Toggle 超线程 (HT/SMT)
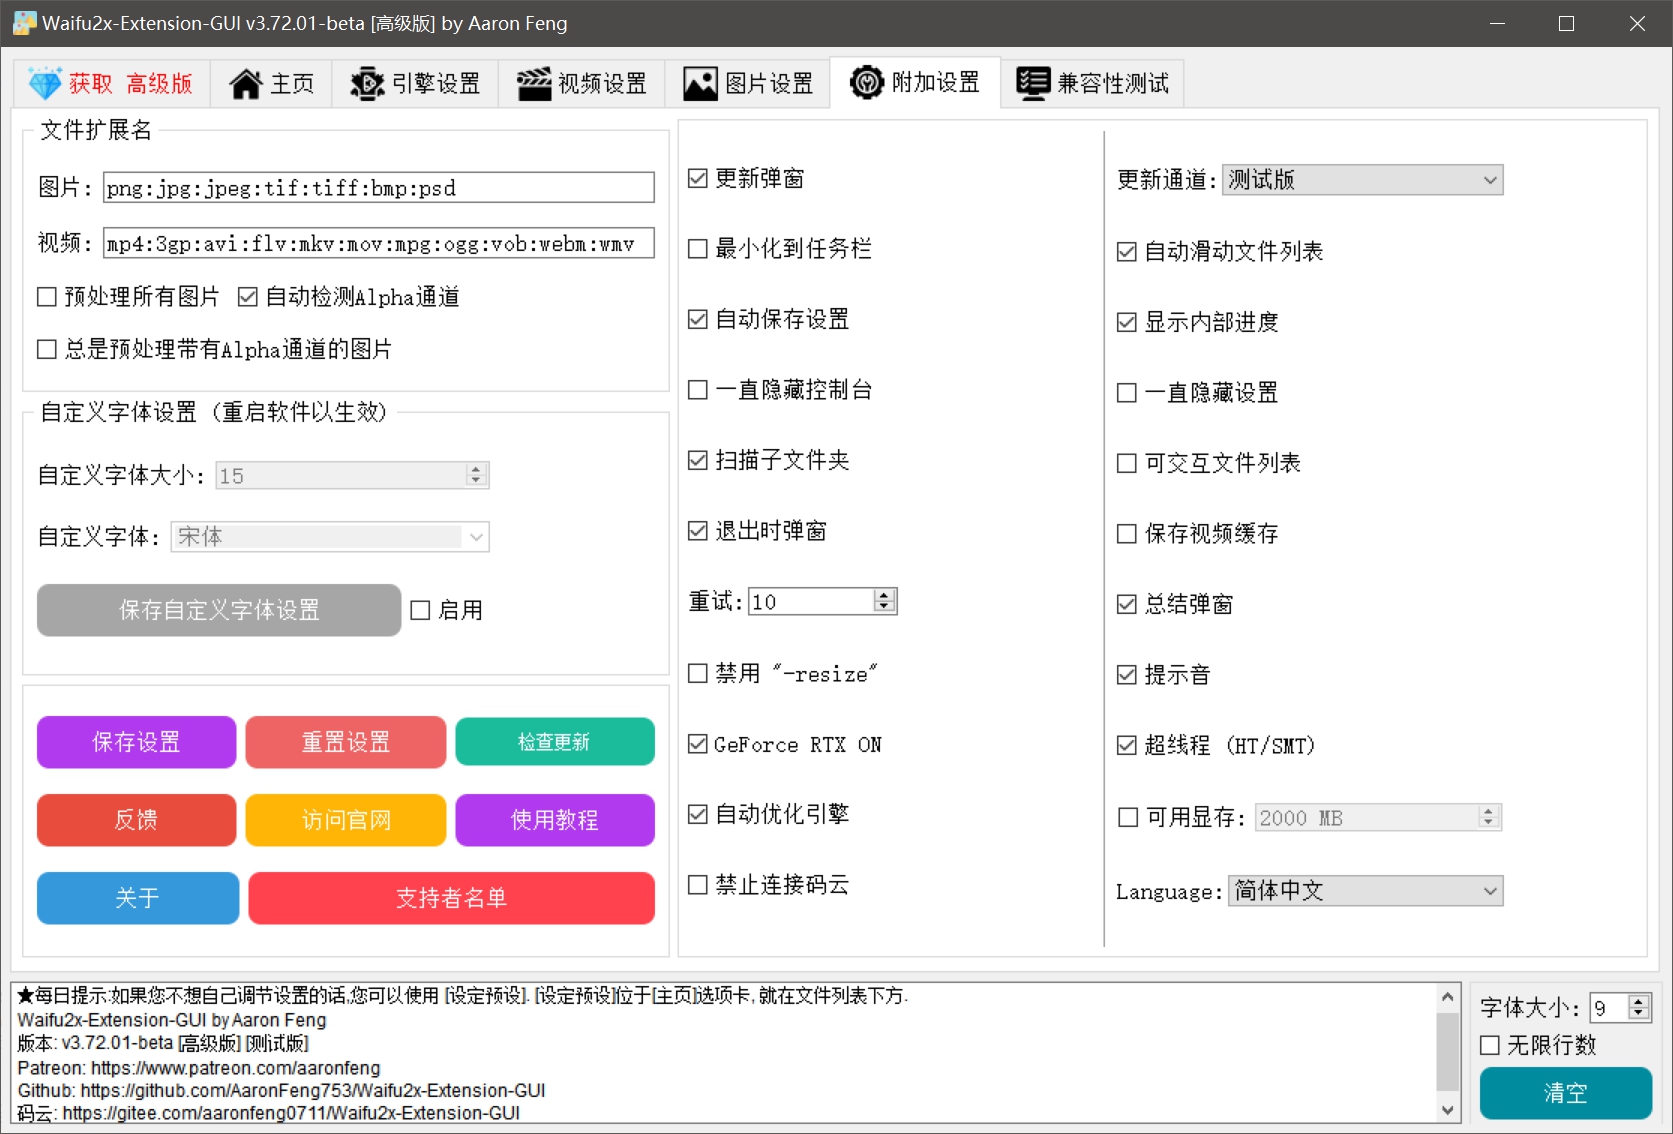This screenshot has width=1673, height=1134. (x=1216, y=745)
